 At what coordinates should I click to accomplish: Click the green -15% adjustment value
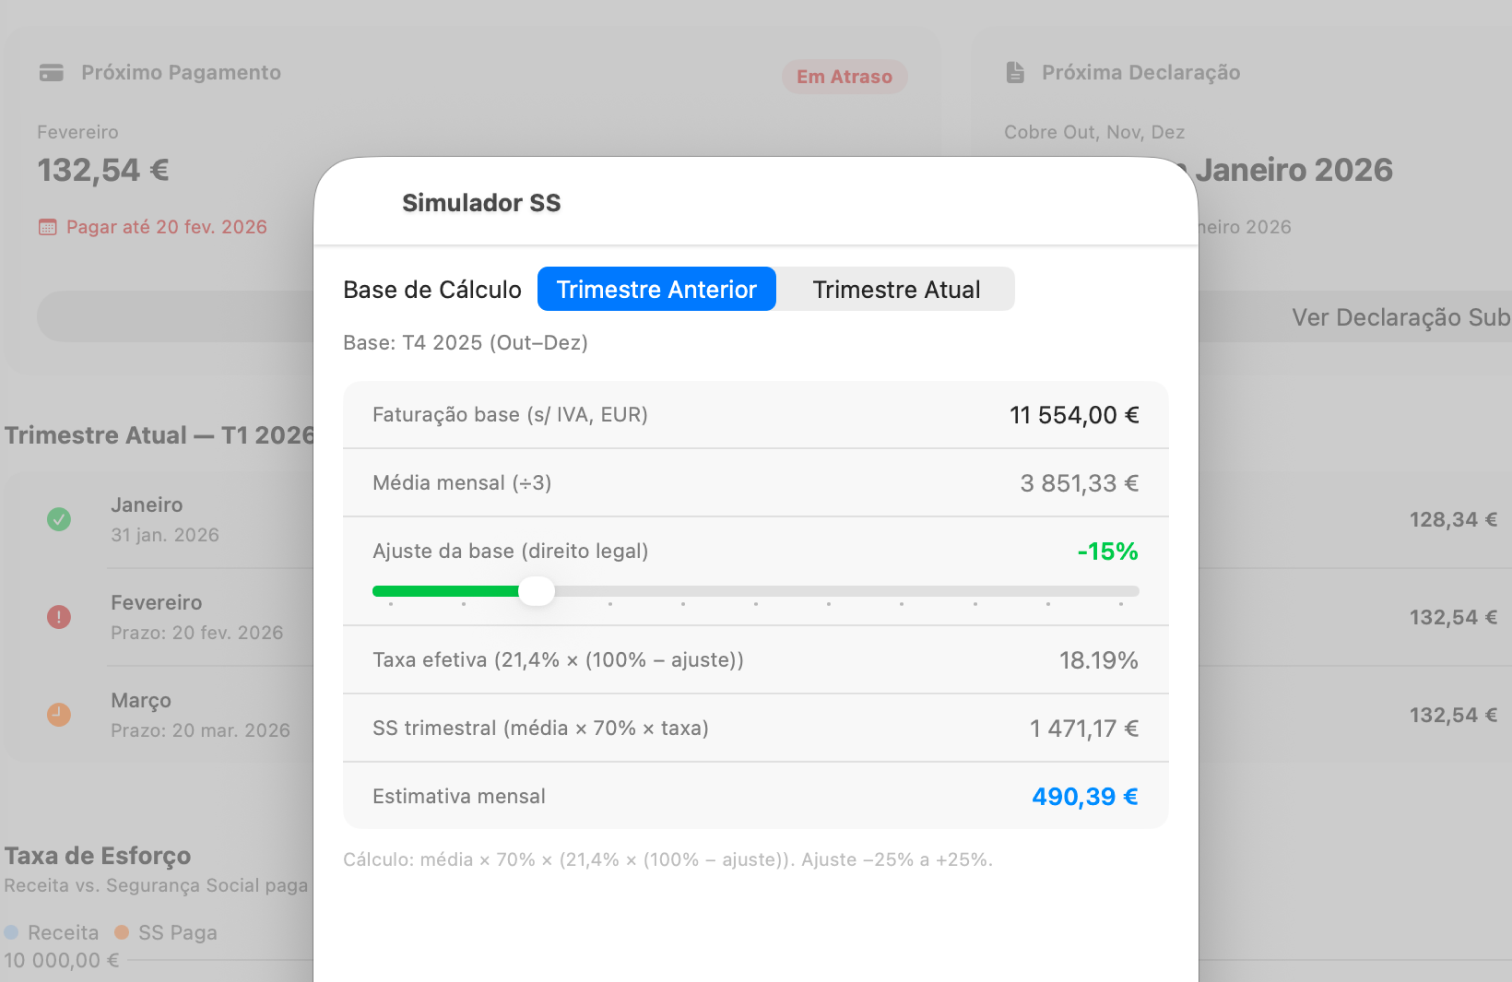coord(1107,551)
